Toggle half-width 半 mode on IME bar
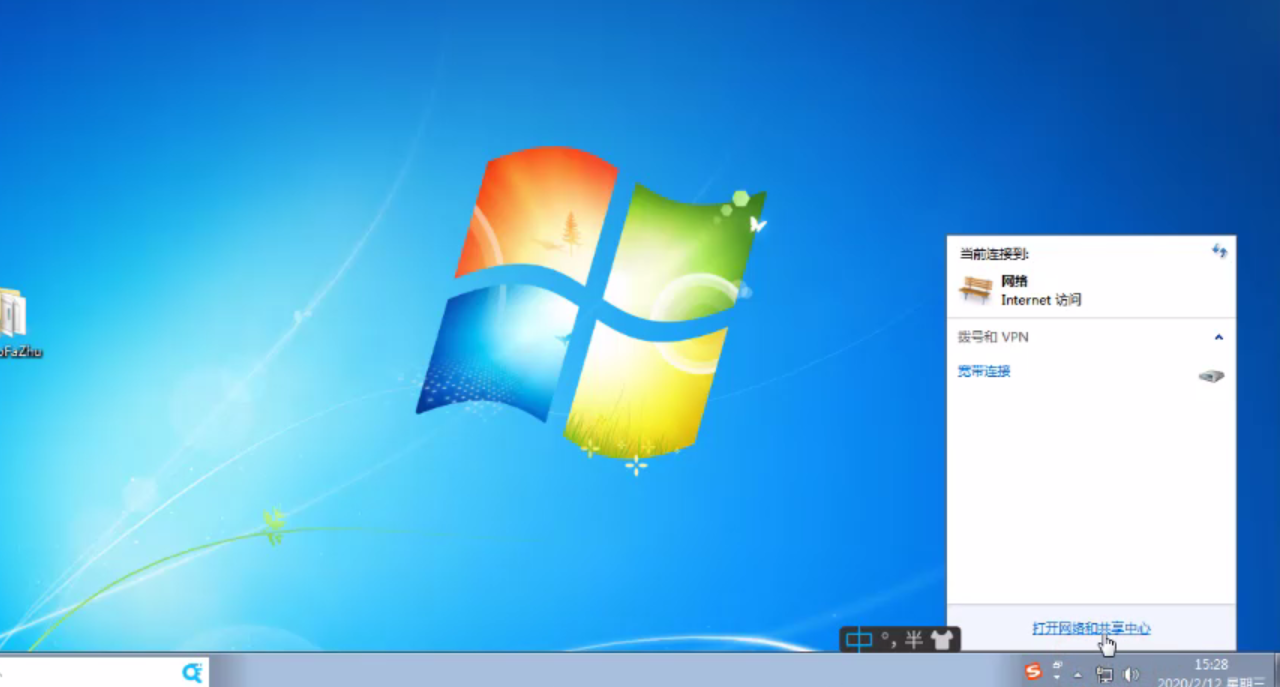The width and height of the screenshot is (1280, 687). [913, 640]
